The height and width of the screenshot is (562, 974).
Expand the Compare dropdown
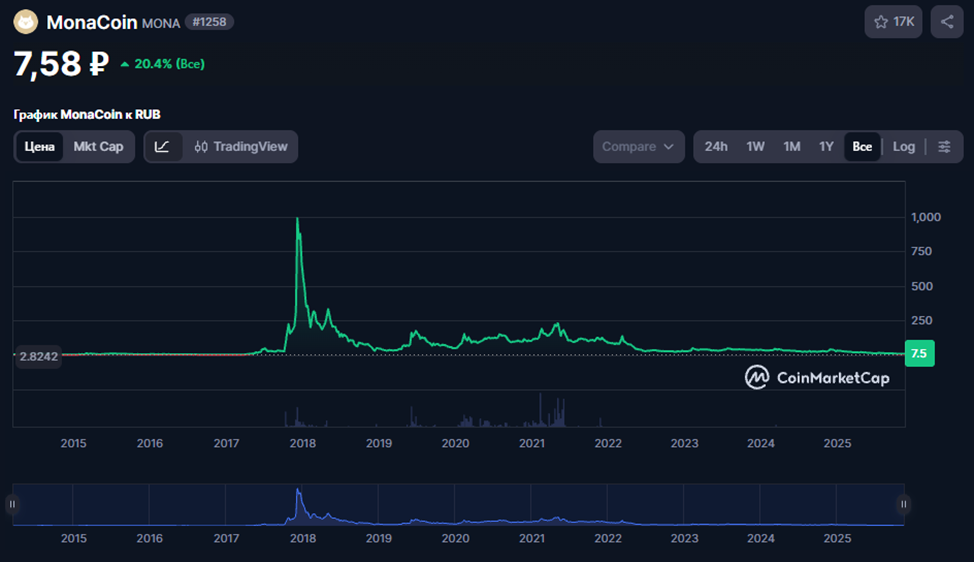638,147
